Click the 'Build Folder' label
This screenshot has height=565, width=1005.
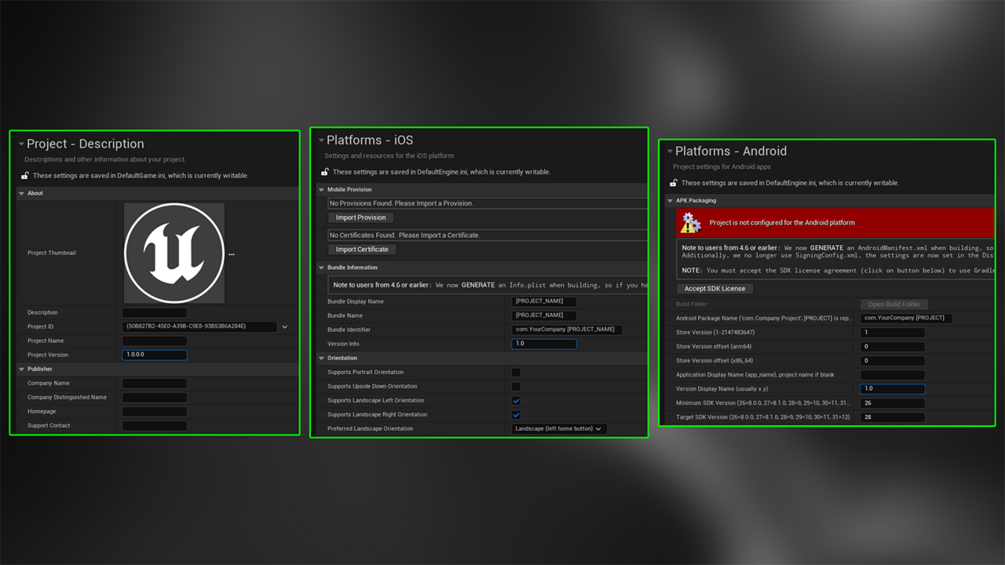click(692, 304)
